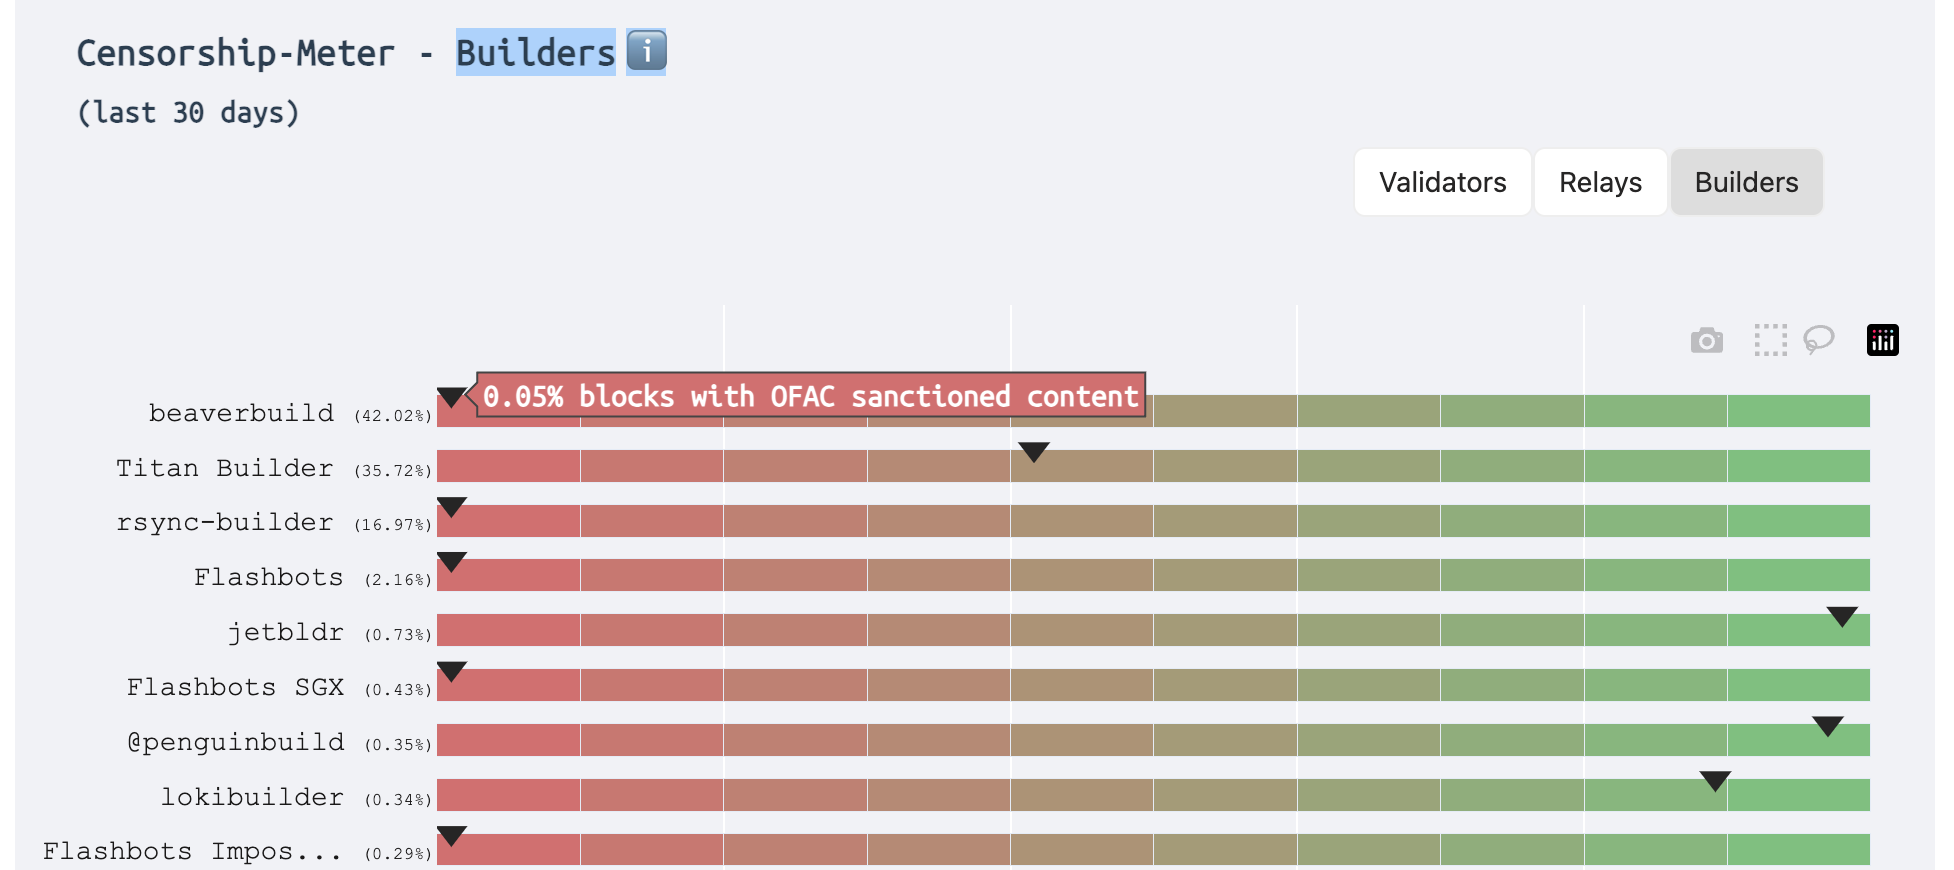Click the info icon beside Builders title
Viewport: 1954px width, 870px height.
(x=646, y=51)
